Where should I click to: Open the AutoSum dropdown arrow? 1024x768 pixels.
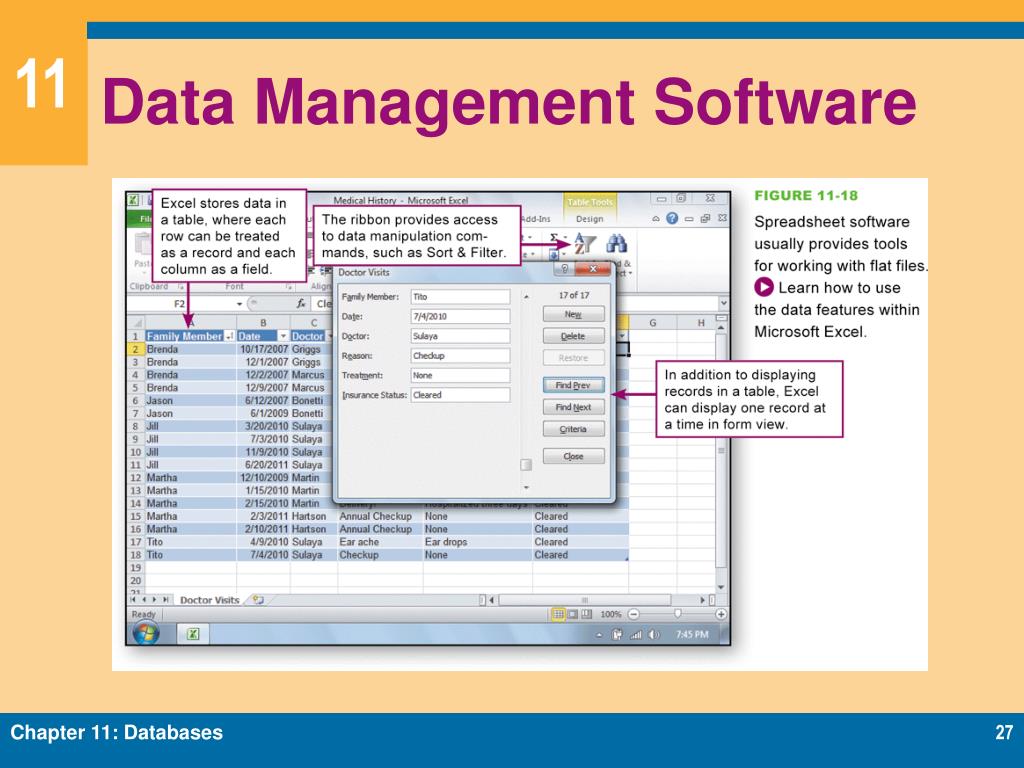[x=565, y=238]
